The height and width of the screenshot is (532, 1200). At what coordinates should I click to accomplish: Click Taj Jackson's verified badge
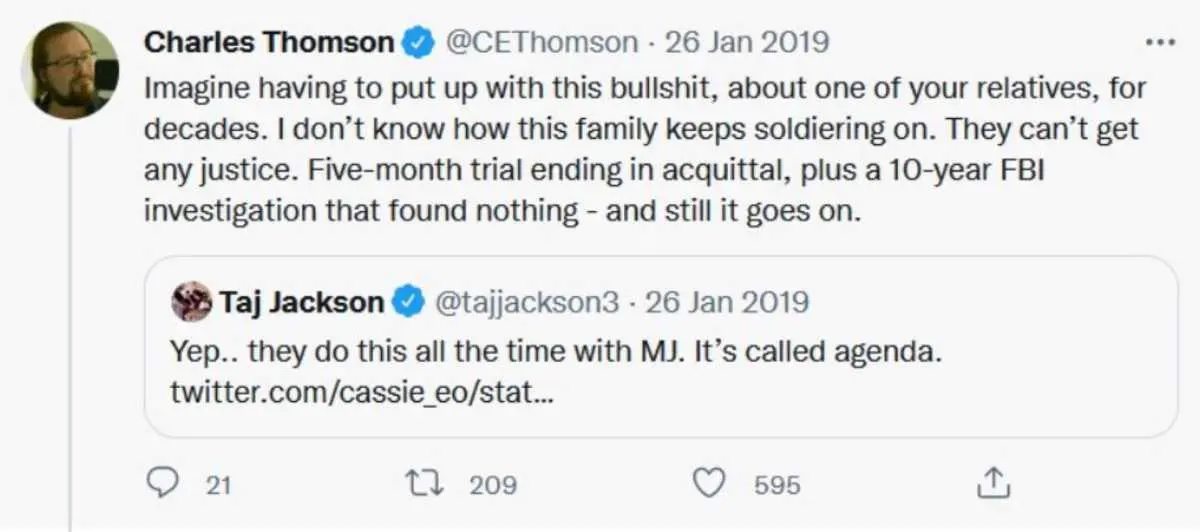pyautogui.click(x=407, y=302)
